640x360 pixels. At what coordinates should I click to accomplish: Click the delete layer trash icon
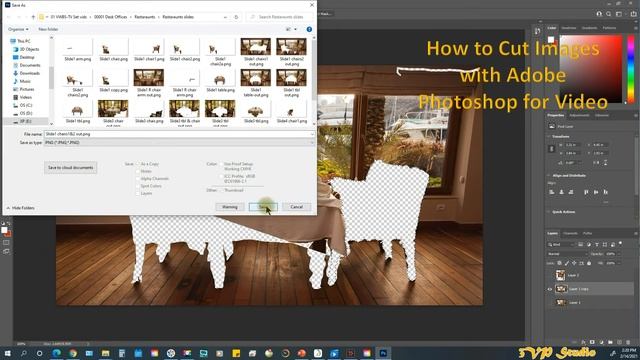pyautogui.click(x=627, y=342)
